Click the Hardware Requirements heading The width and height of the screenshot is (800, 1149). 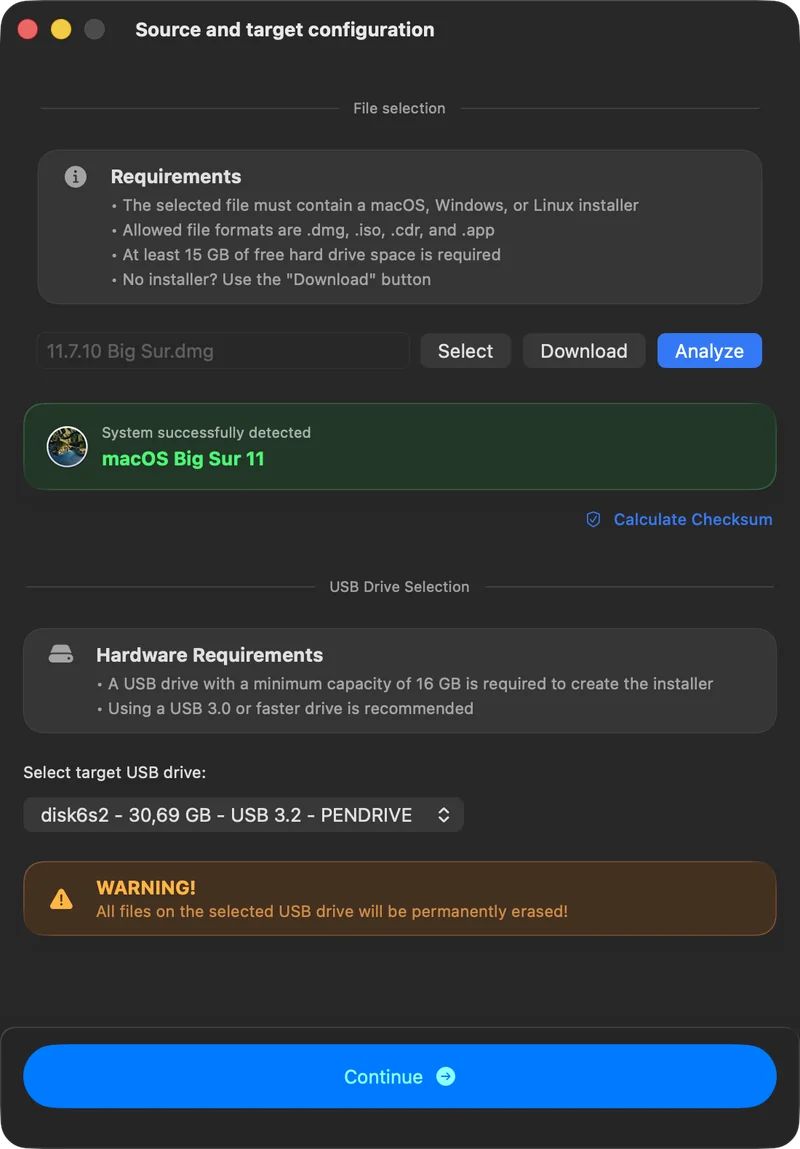tap(210, 654)
